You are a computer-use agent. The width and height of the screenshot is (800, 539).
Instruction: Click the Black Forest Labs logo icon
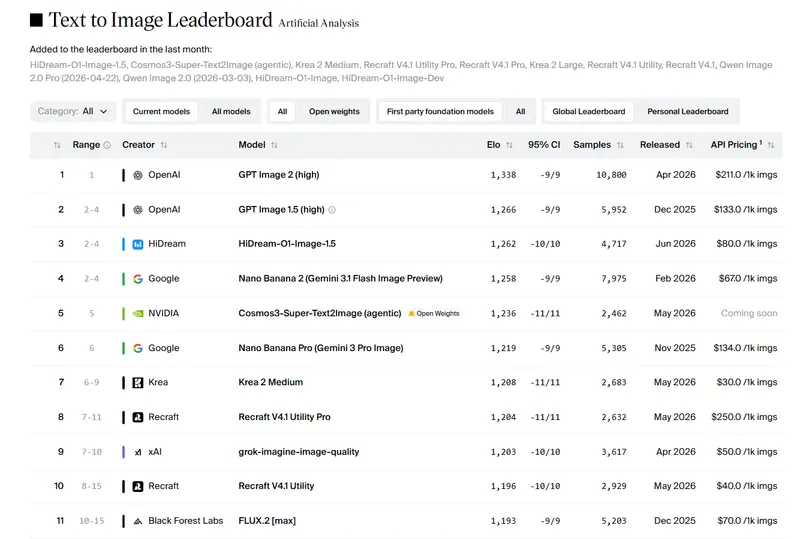pyautogui.click(x=138, y=521)
